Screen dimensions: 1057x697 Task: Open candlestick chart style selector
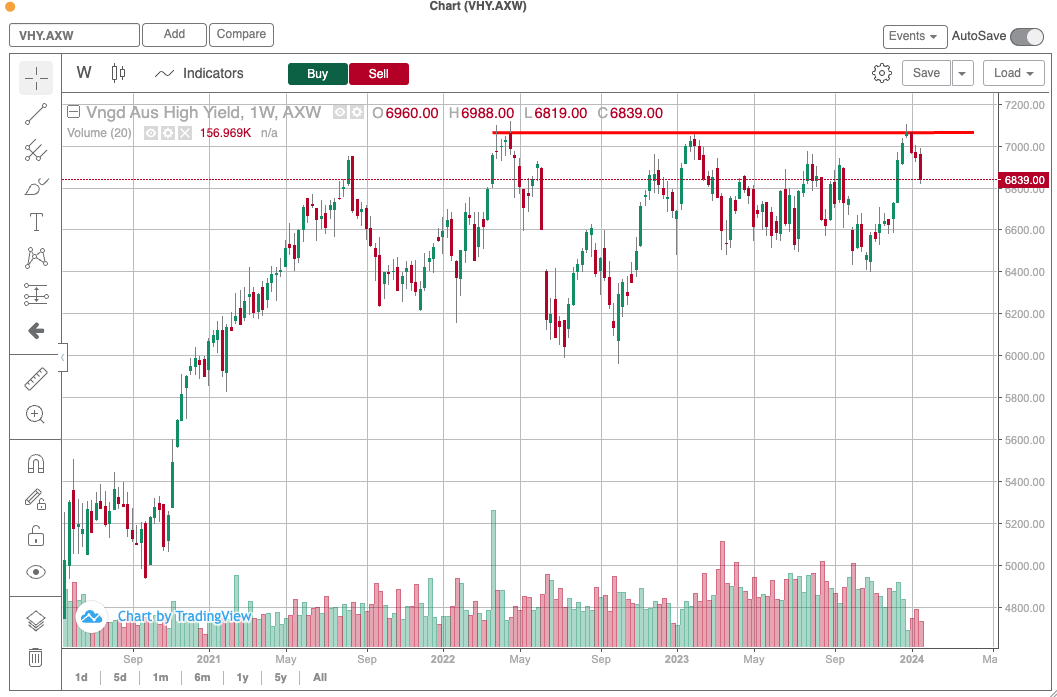tap(119, 73)
